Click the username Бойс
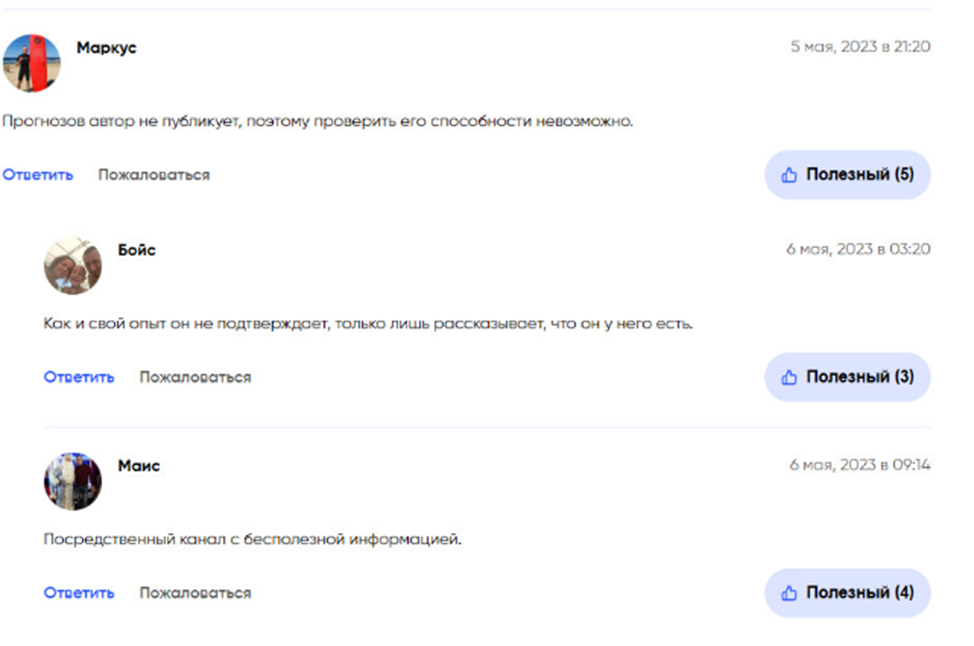Image resolution: width=974 pixels, height=646 pixels. pos(137,250)
